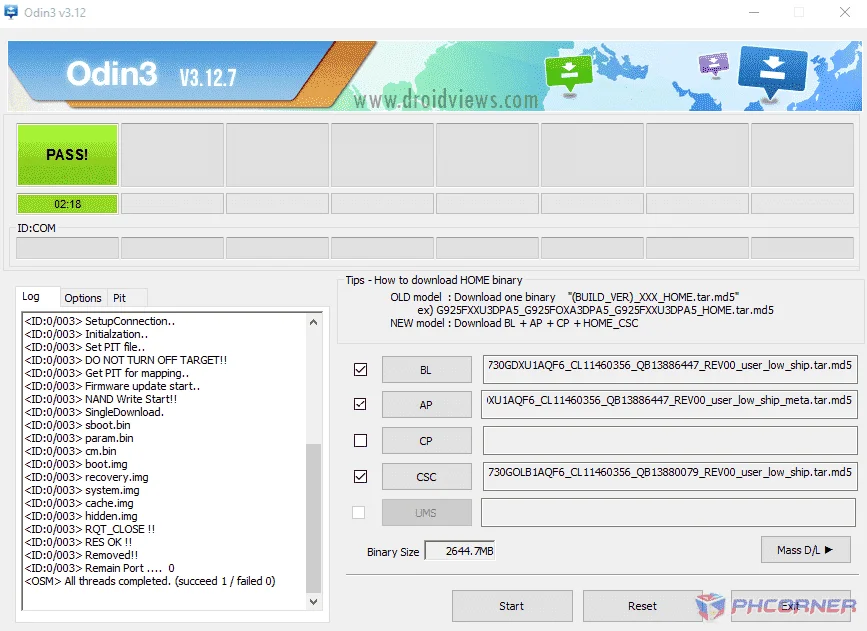Click the small purple download bubble icon
Viewport: 867px width, 631px height.
(x=714, y=64)
